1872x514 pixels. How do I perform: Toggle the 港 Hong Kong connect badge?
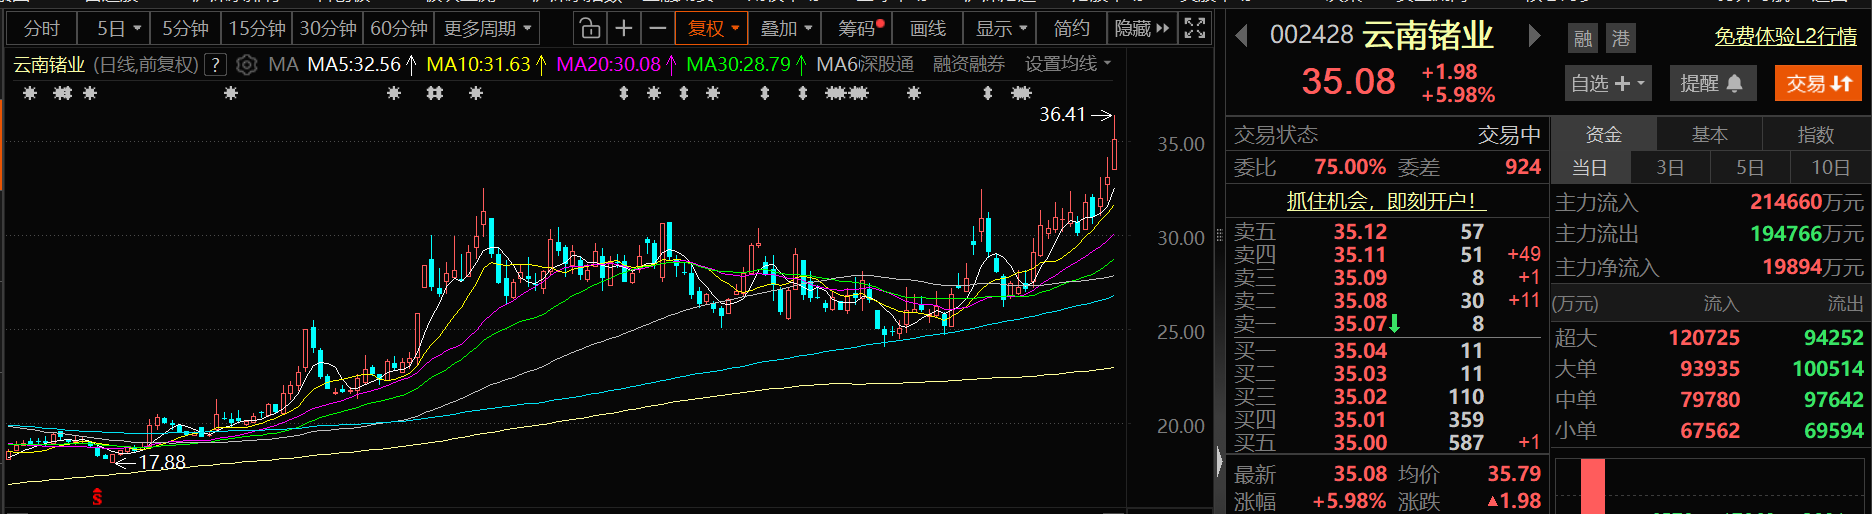click(1621, 39)
